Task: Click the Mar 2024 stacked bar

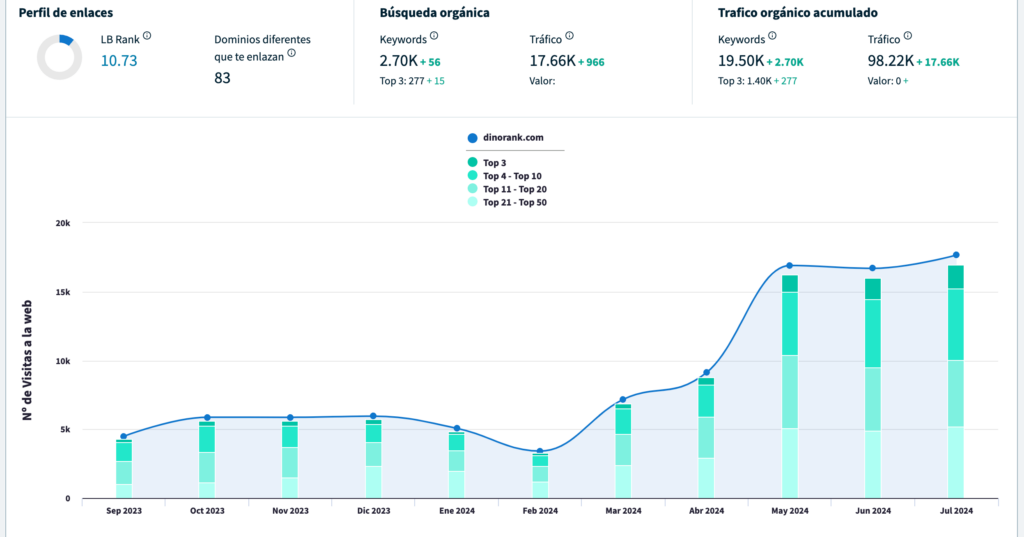Action: (623, 451)
